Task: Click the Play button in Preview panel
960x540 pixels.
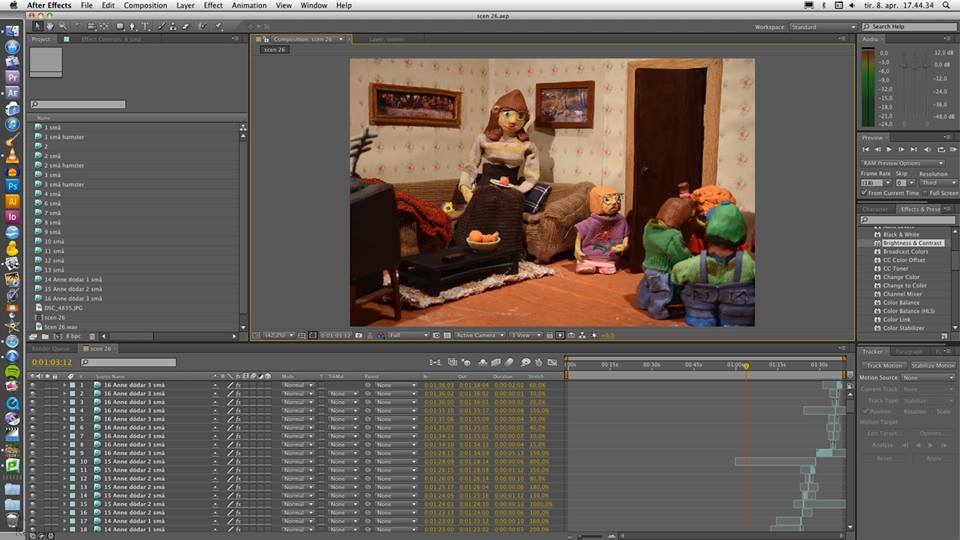Action: (x=890, y=149)
